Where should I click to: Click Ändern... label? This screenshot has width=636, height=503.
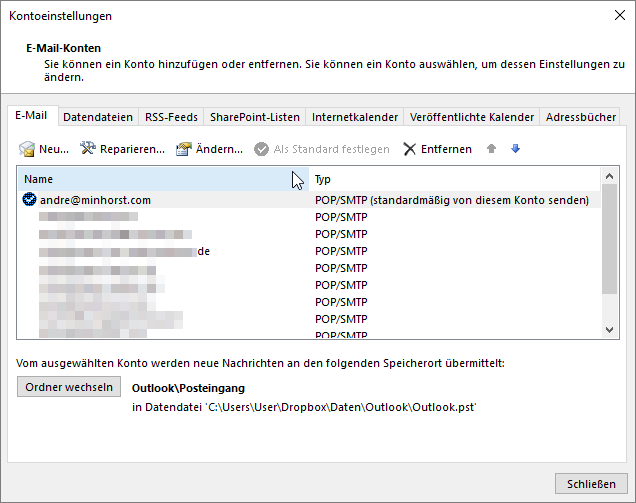point(219,149)
